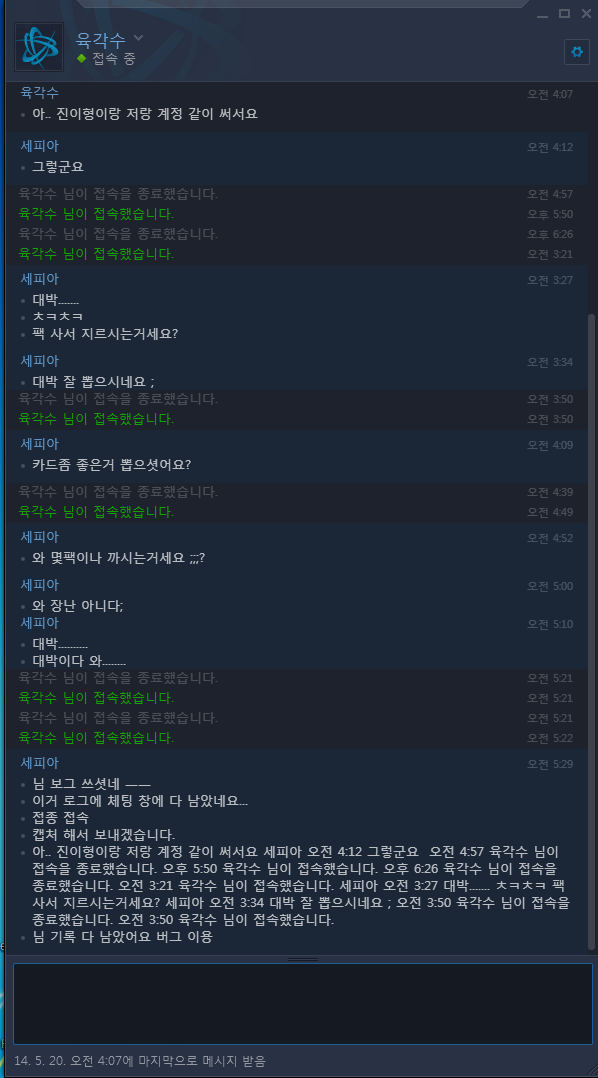This screenshot has height=1078, width=598.
Task: Click the 오전 5:29 timestamp
Action: point(550,764)
